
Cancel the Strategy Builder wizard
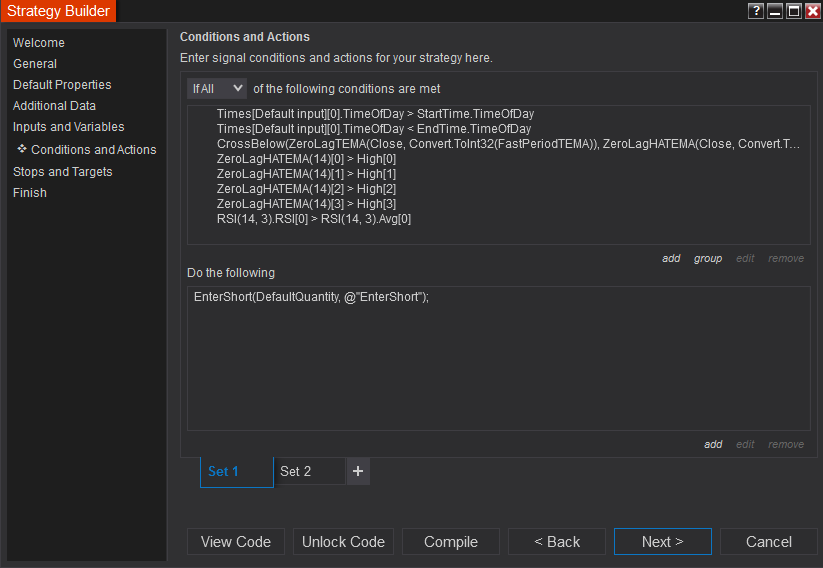tap(769, 542)
